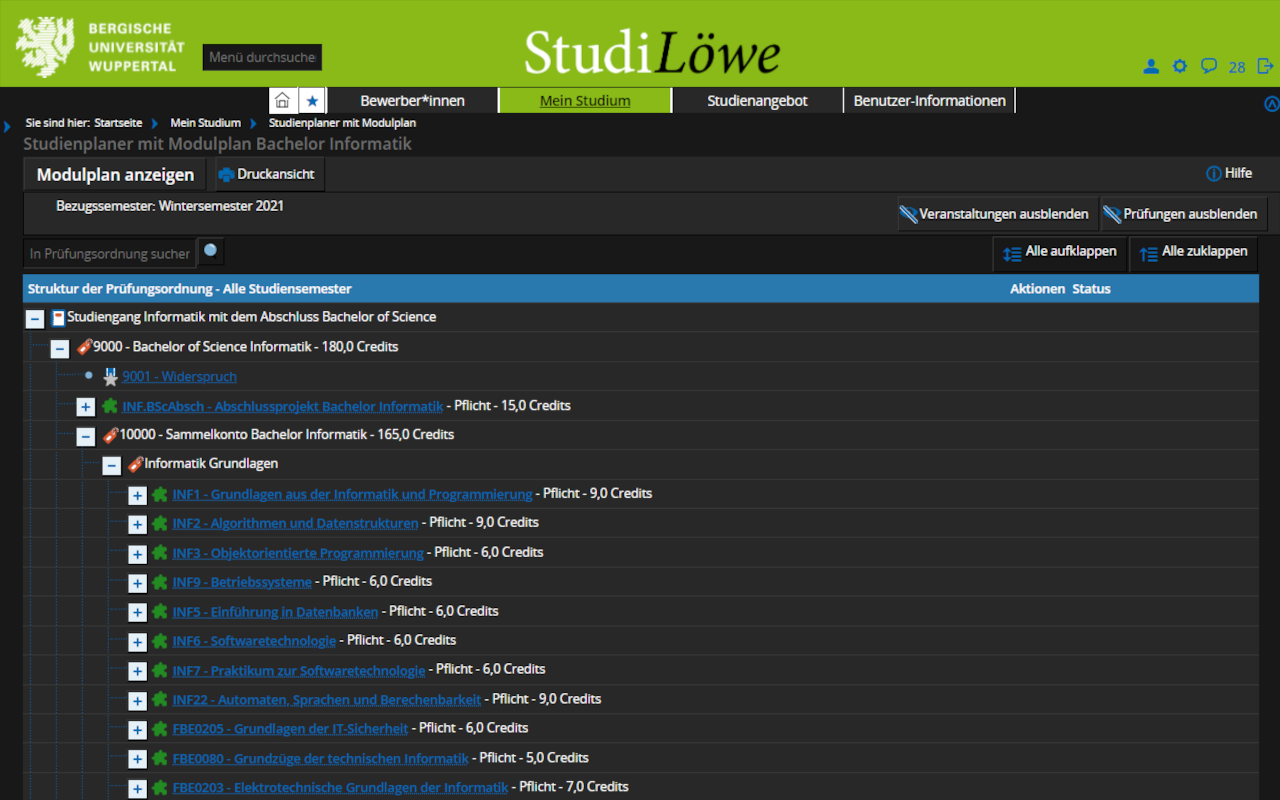The height and width of the screenshot is (800, 1280).
Task: Click the tag icon beside 10000 Sammelkonto
Action: tap(110, 435)
